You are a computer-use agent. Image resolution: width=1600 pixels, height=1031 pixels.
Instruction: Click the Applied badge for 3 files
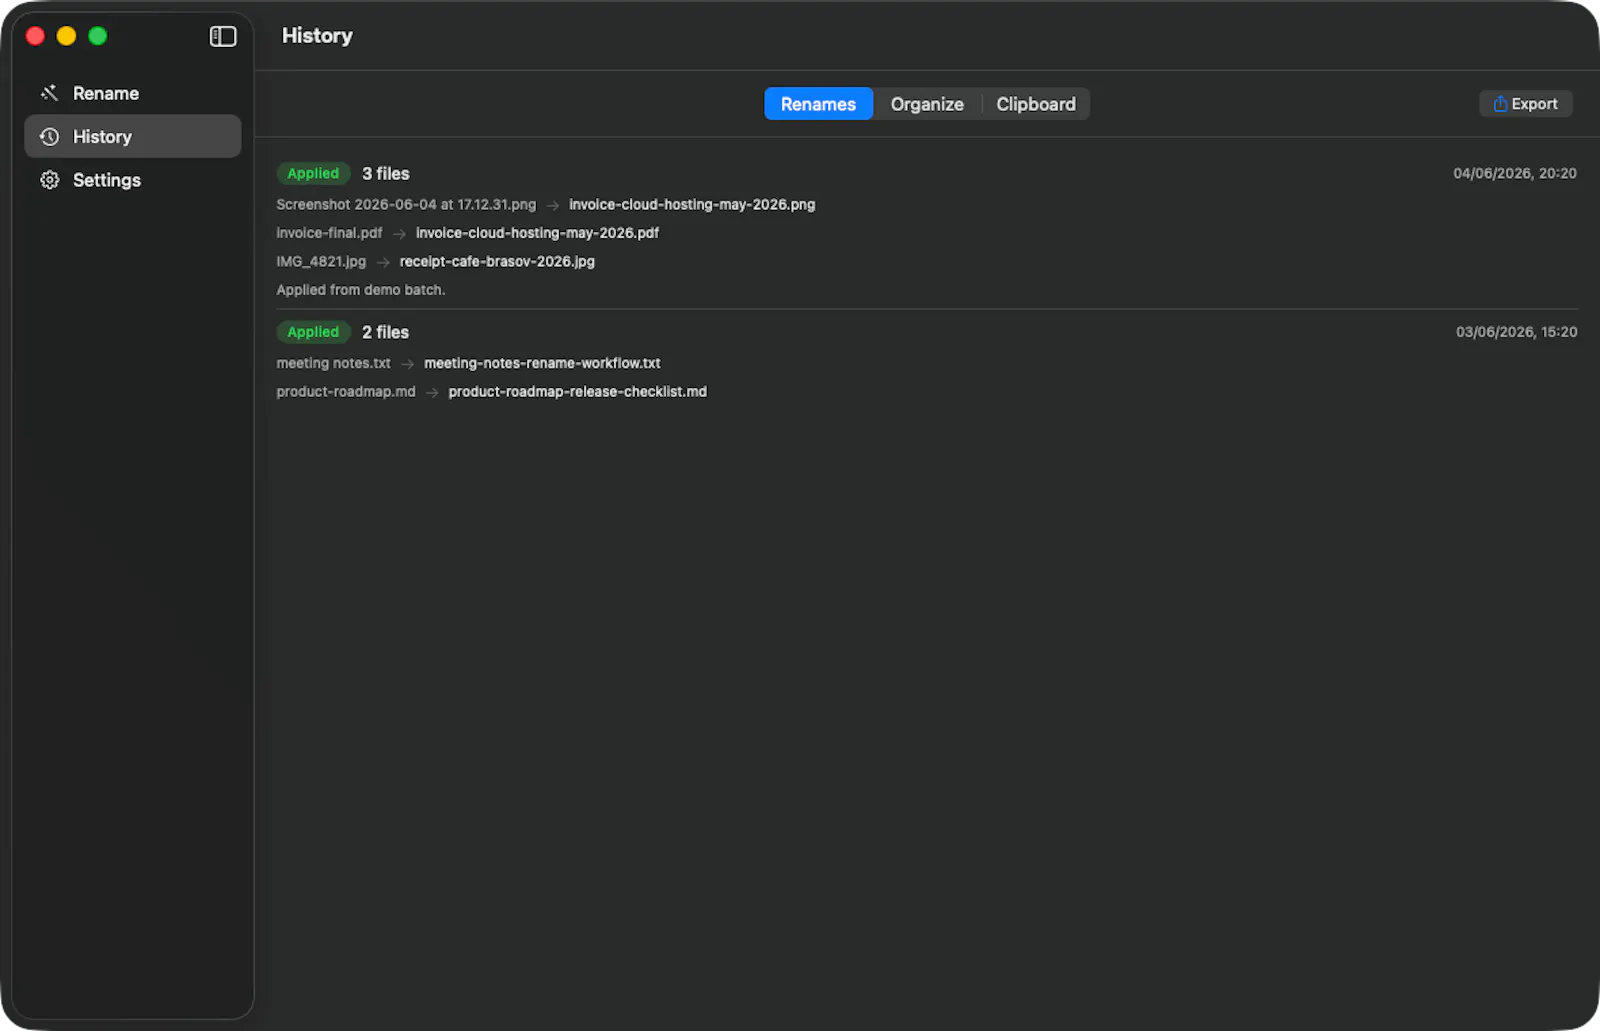click(x=313, y=173)
